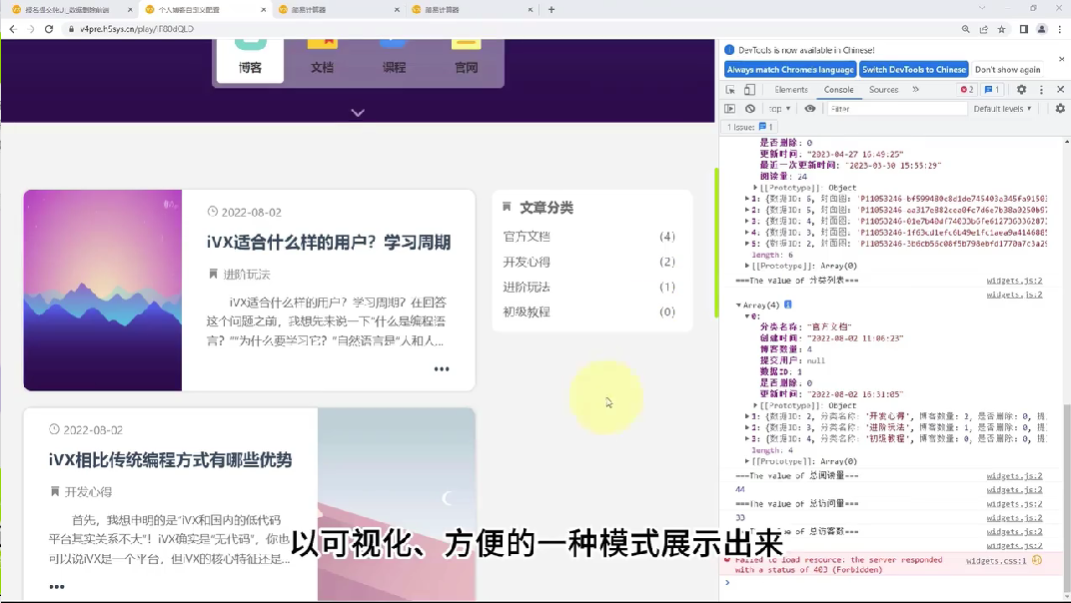Collapse the Array(4) console entry
This screenshot has width=1071, height=603.
[738, 305]
